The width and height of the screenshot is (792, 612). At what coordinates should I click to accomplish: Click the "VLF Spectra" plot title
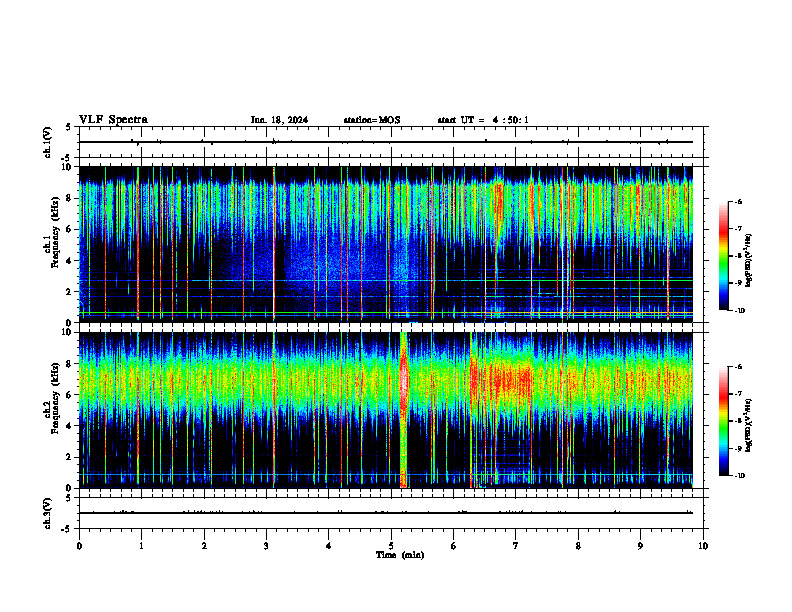[x=113, y=120]
